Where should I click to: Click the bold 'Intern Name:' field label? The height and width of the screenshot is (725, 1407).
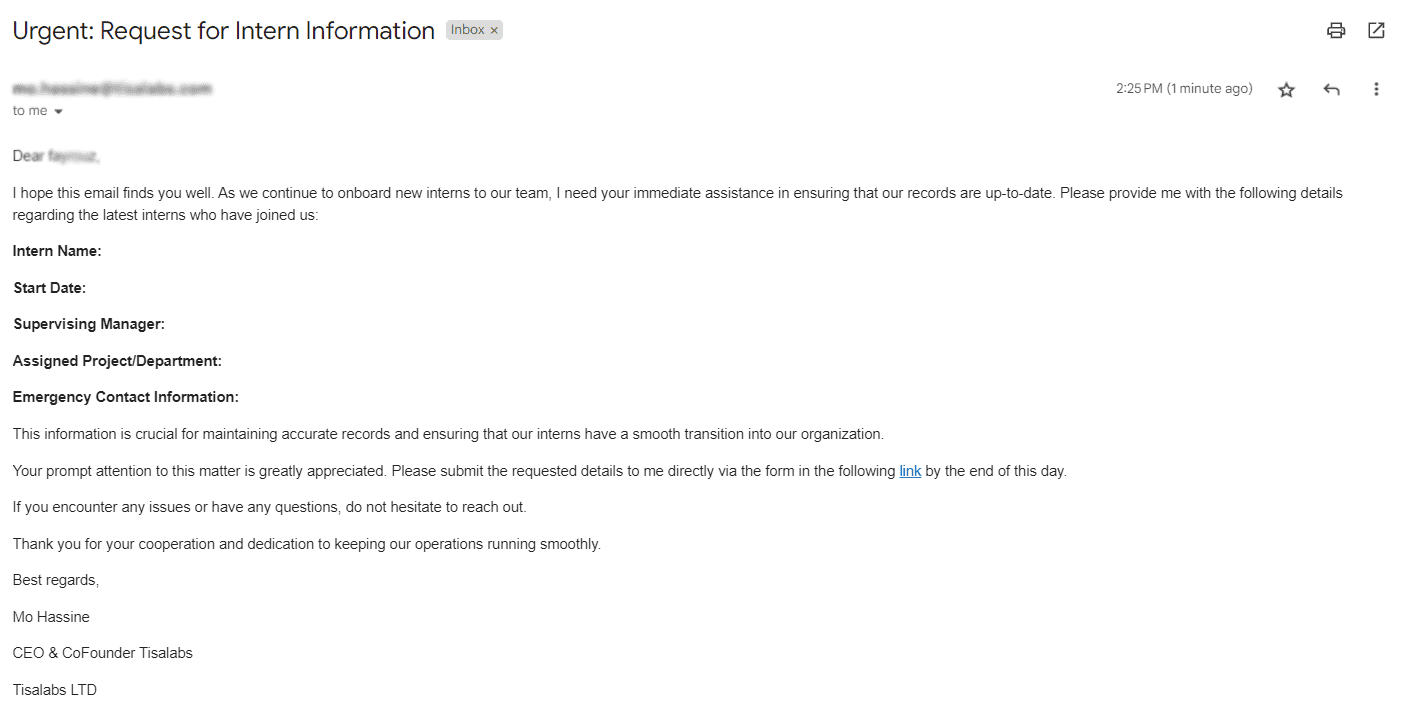pyautogui.click(x=57, y=251)
